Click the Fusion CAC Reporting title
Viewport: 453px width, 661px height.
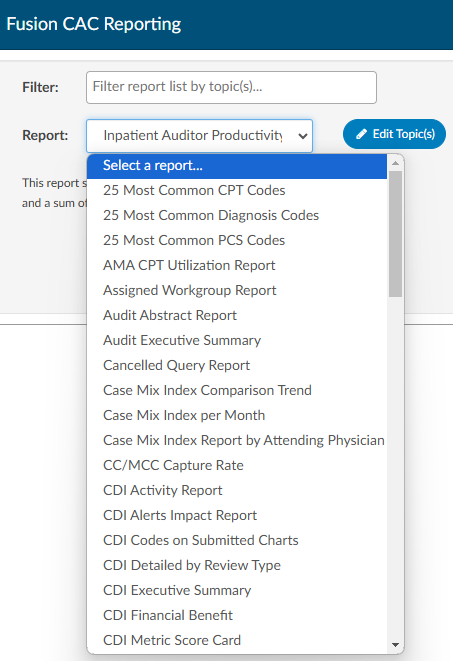tap(94, 24)
